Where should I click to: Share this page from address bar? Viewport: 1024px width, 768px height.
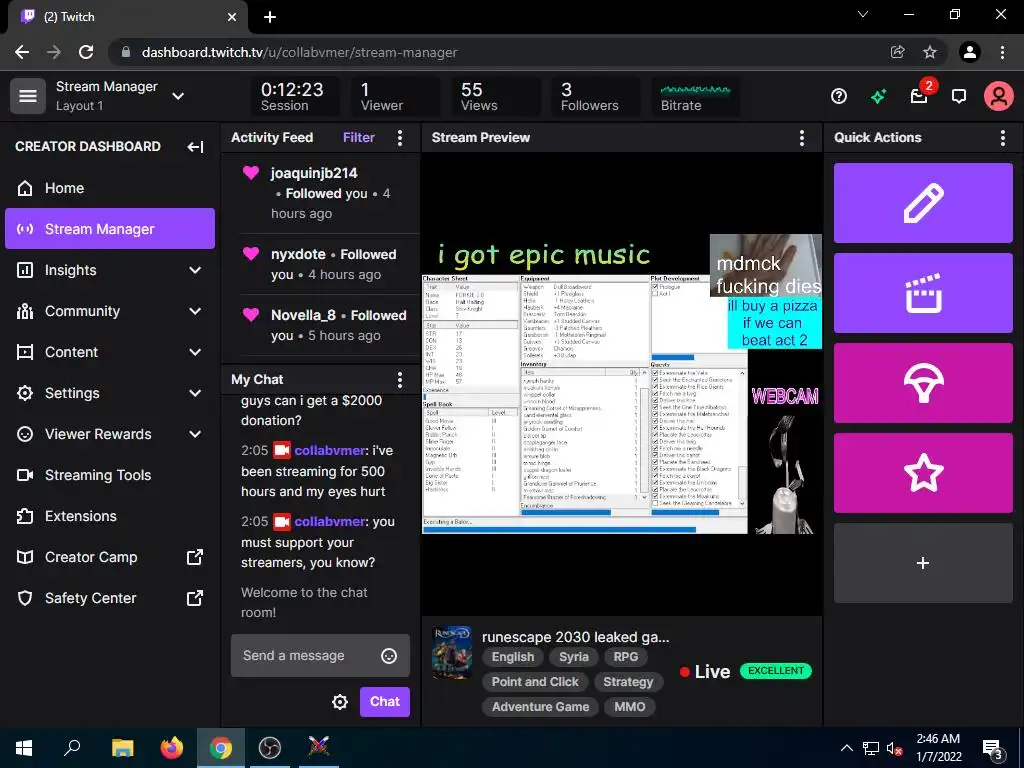[x=897, y=52]
